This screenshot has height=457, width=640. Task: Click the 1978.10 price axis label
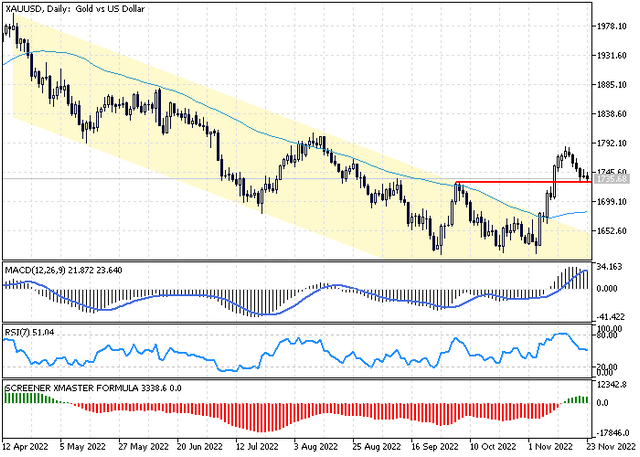coord(611,26)
